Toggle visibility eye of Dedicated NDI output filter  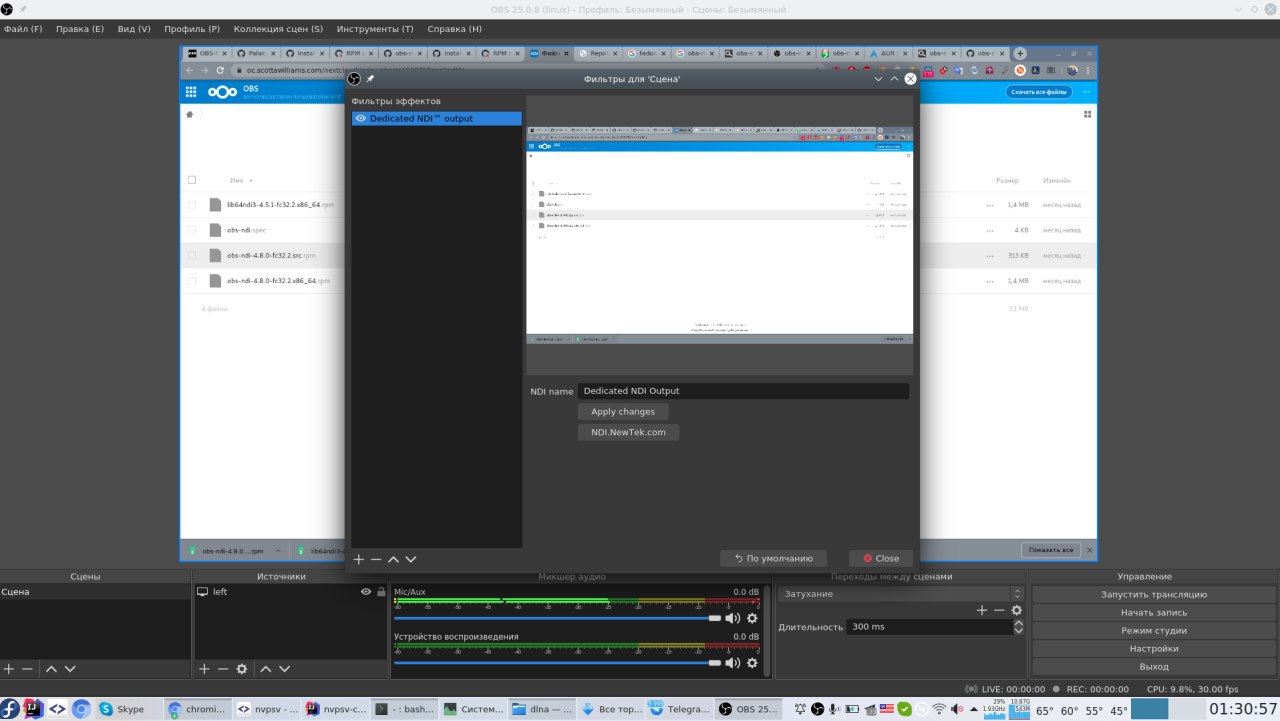click(x=360, y=118)
